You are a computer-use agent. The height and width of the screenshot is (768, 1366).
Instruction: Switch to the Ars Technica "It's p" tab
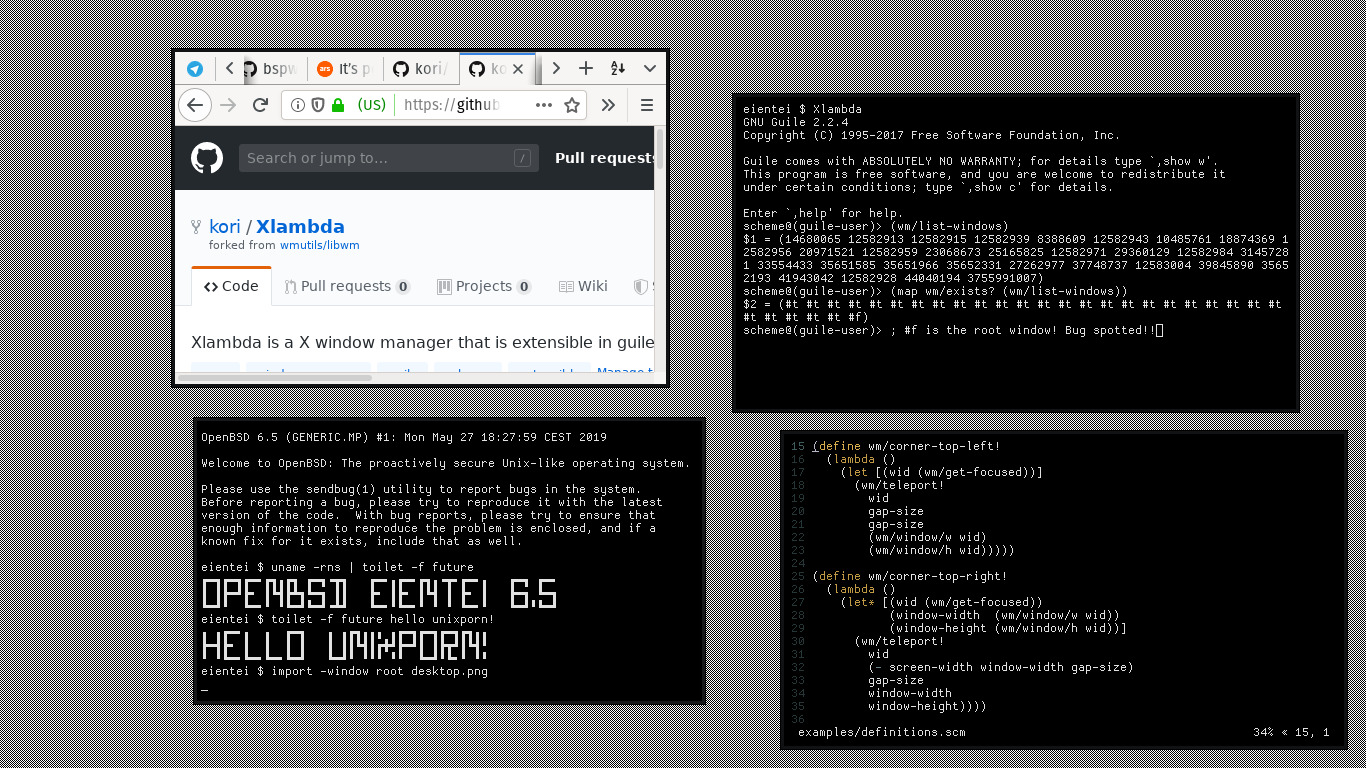click(x=344, y=69)
